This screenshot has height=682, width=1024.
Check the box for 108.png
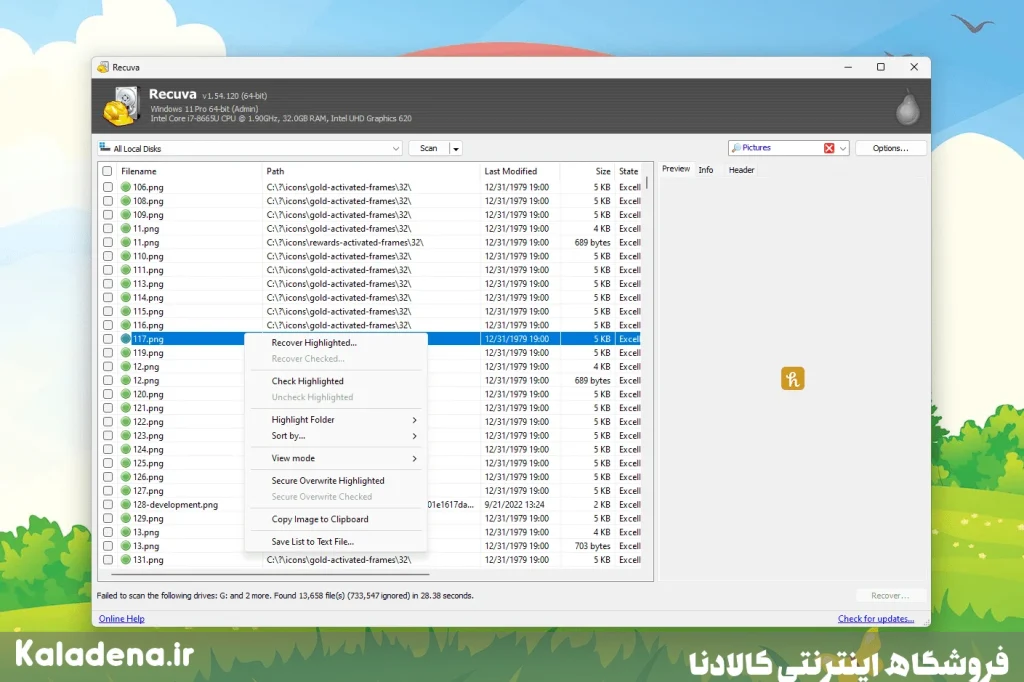108,201
